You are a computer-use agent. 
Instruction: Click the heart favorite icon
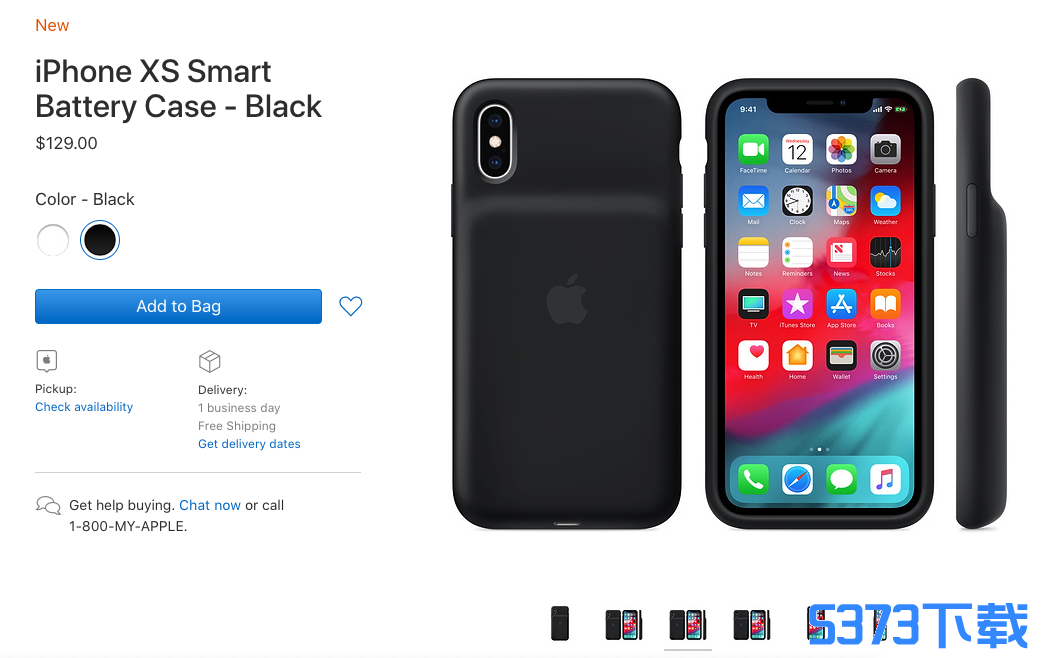pyautogui.click(x=351, y=306)
